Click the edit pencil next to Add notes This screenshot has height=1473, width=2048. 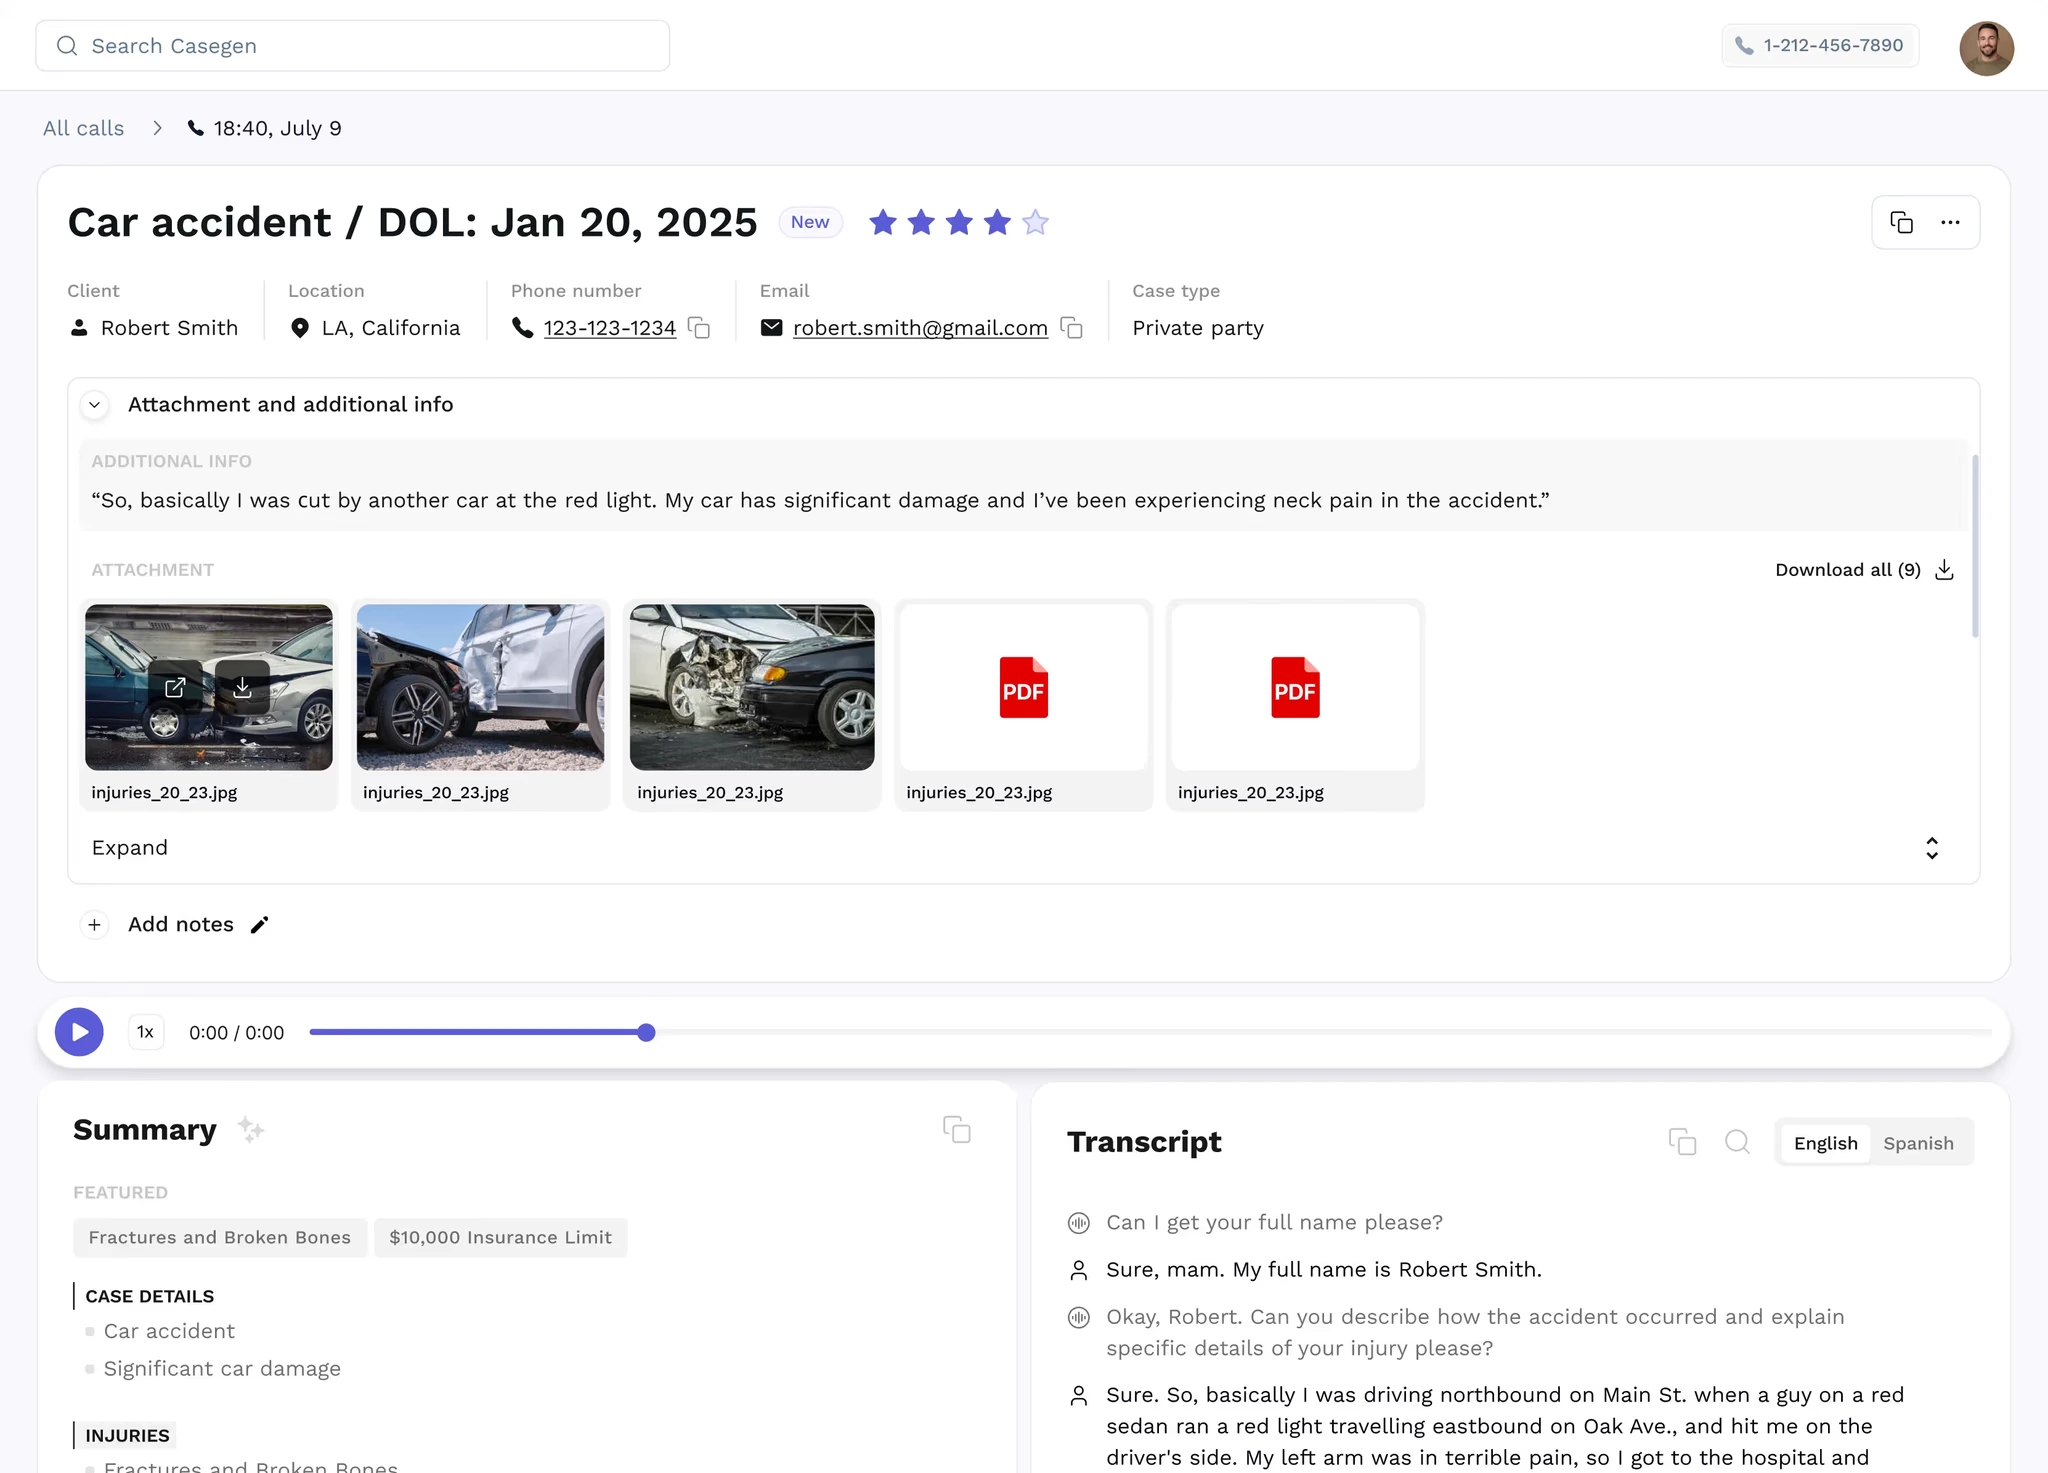(x=260, y=925)
